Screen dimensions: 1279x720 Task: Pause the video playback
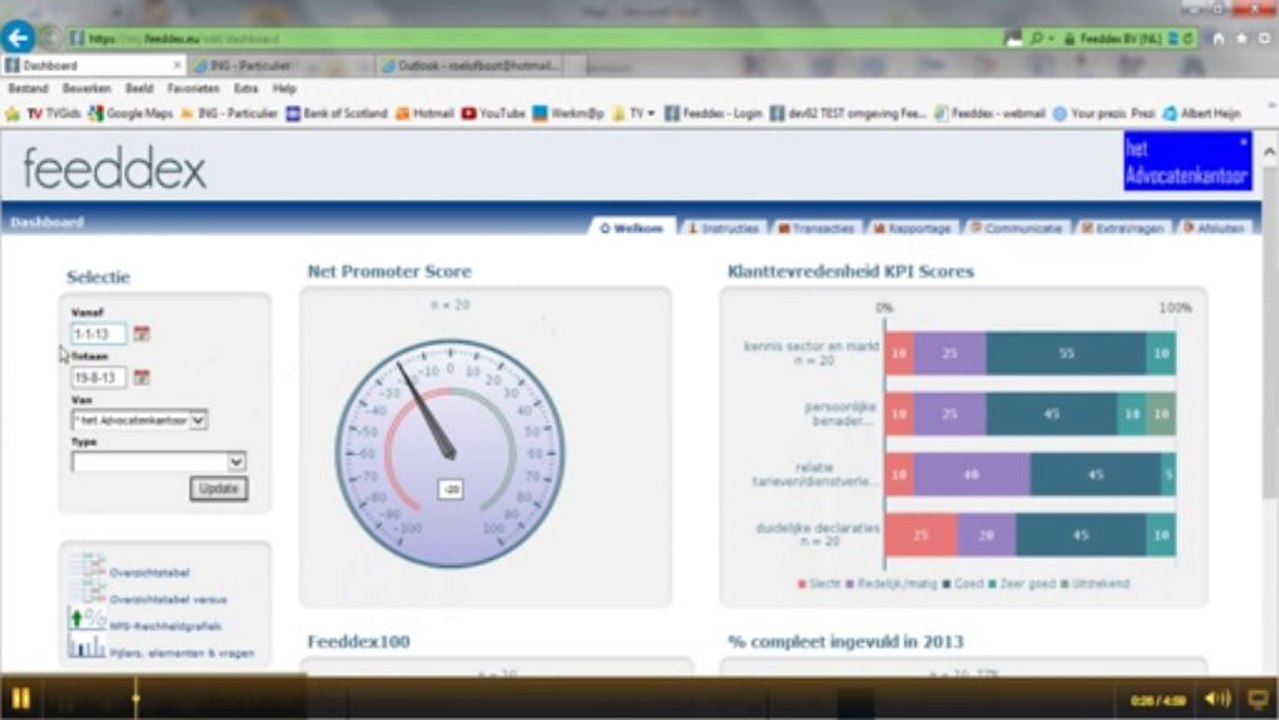click(x=20, y=698)
